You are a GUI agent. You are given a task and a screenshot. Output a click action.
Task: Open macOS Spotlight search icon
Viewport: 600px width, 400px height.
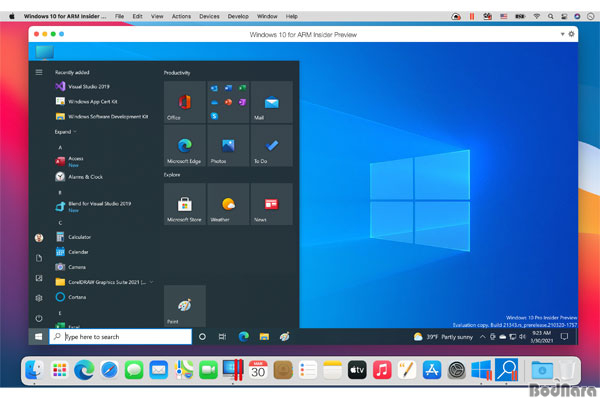tap(550, 16)
